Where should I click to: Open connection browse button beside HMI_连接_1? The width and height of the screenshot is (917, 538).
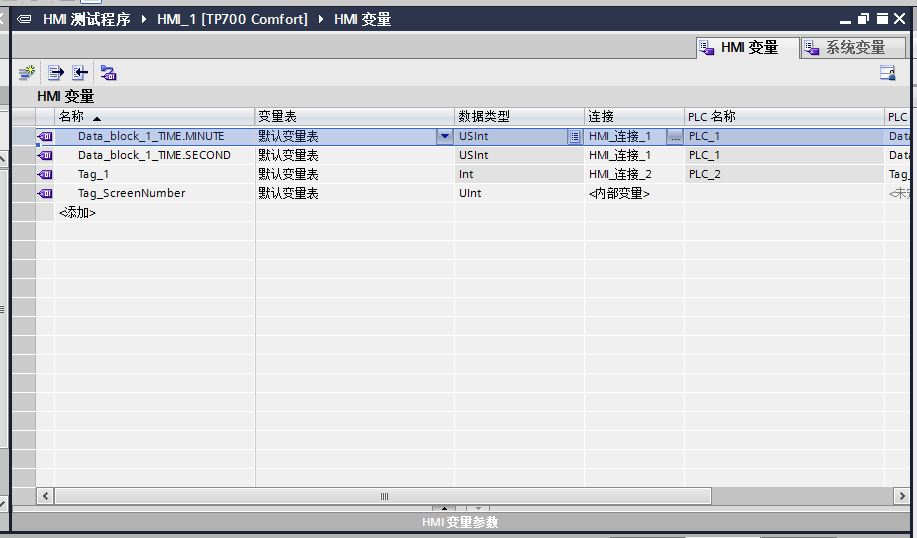[x=675, y=137]
